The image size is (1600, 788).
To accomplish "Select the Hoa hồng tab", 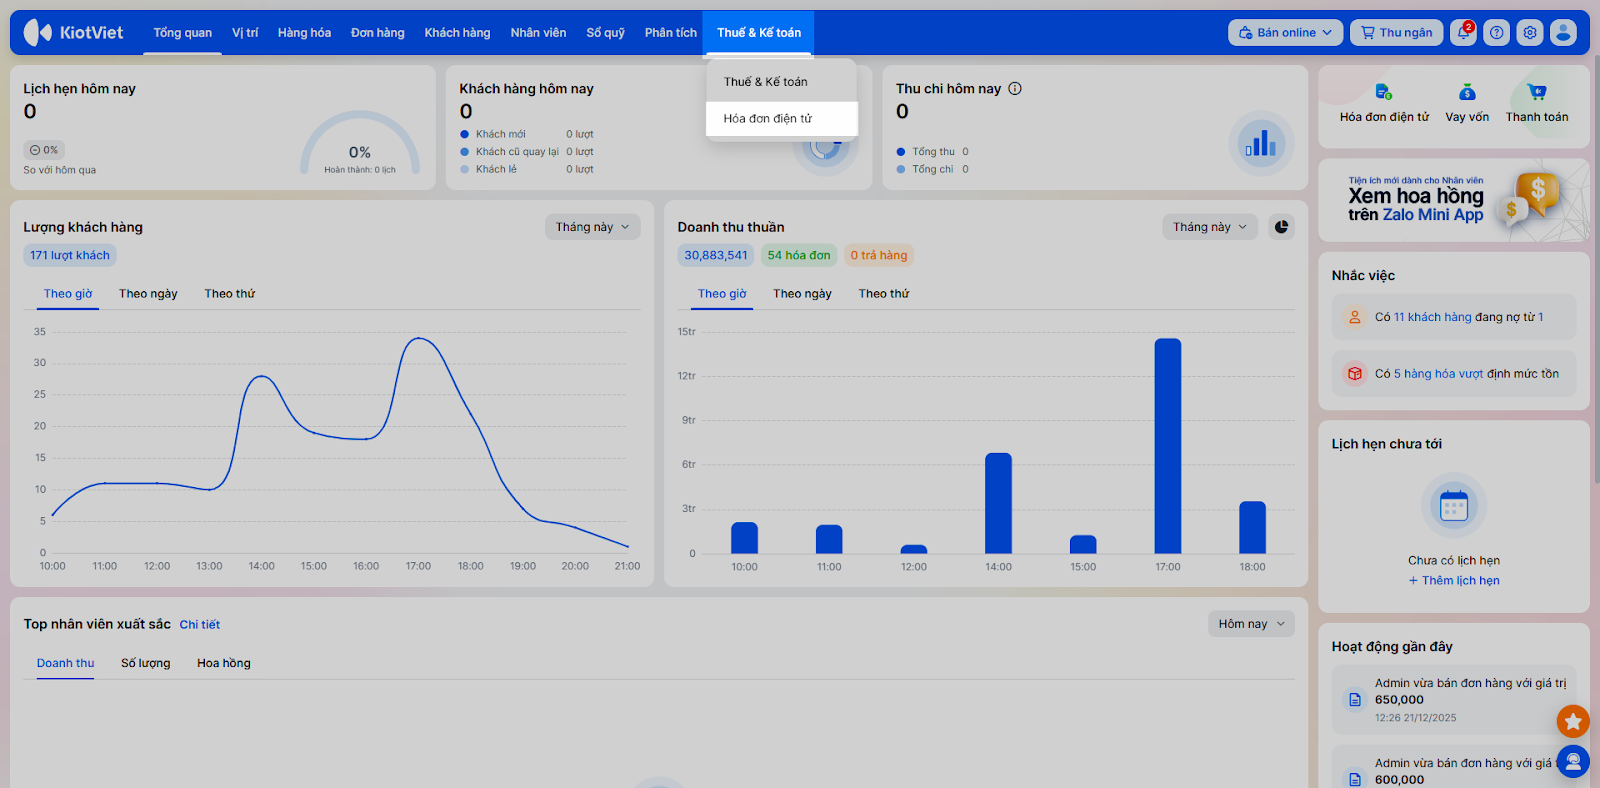I will 224,663.
